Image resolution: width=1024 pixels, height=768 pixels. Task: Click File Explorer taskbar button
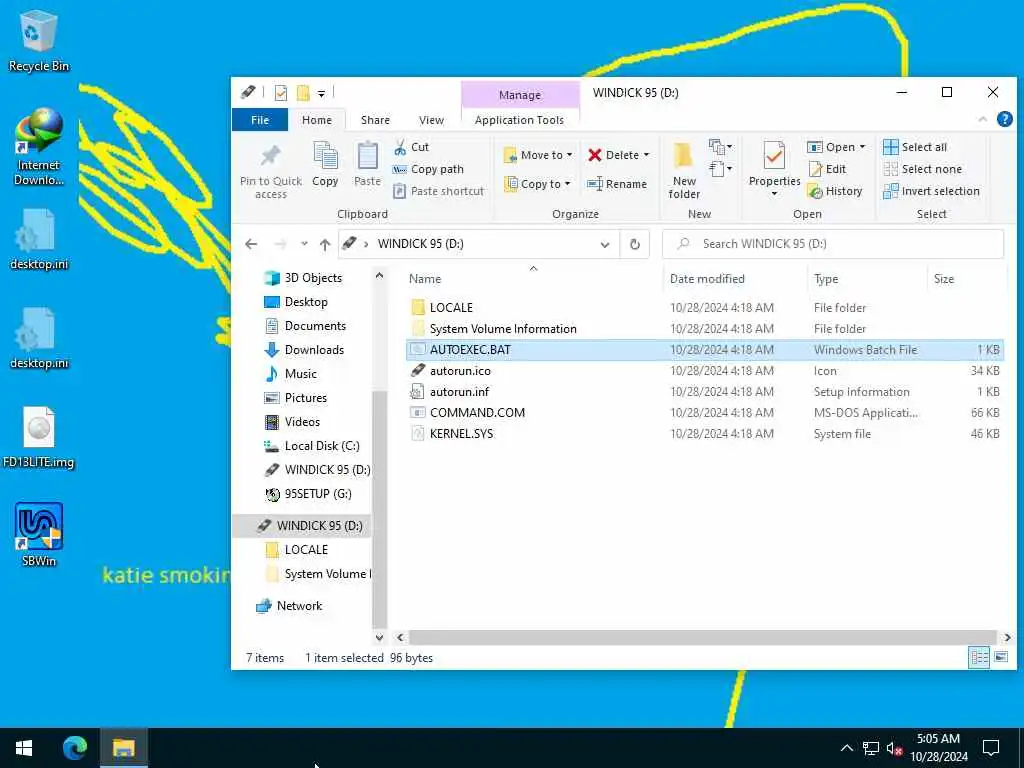pyautogui.click(x=123, y=748)
